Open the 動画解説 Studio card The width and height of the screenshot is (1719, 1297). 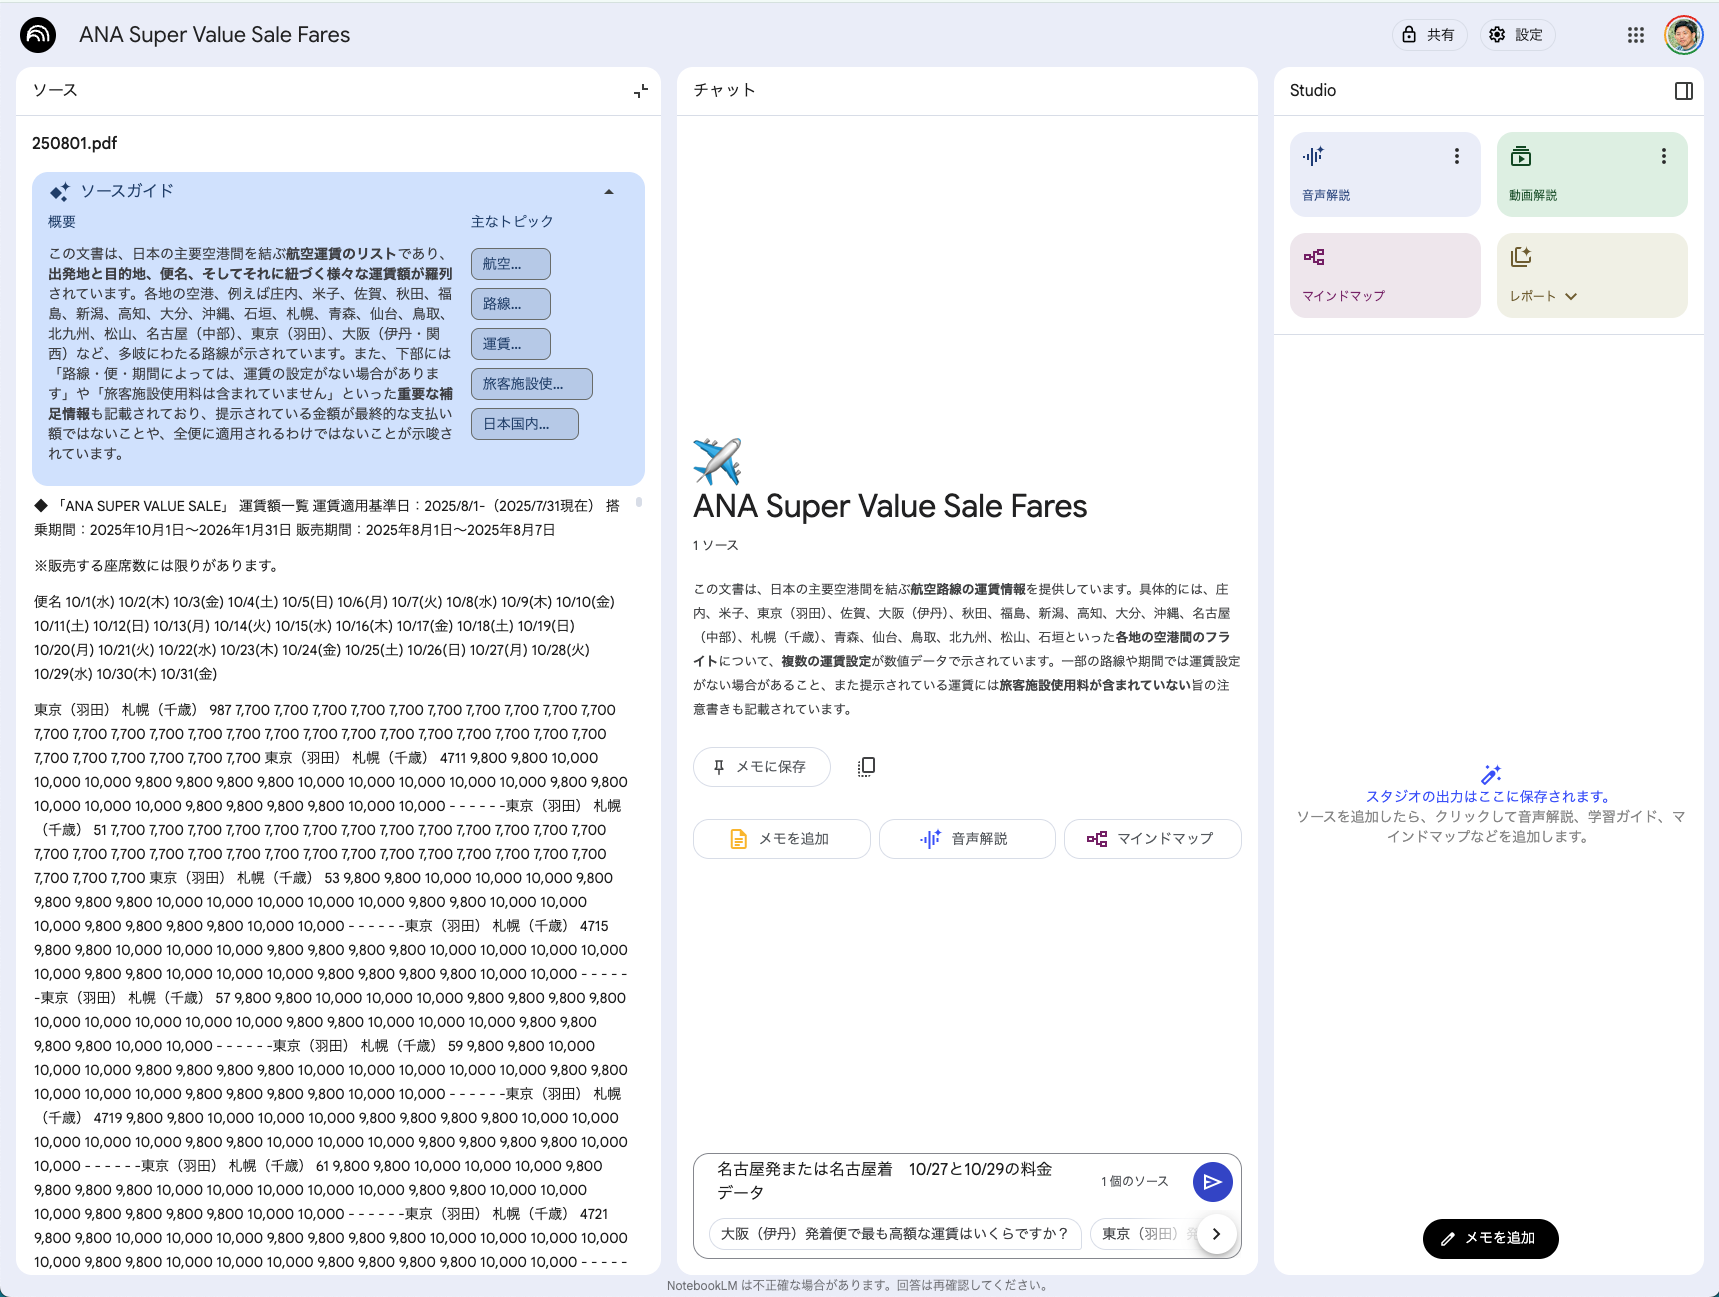pyautogui.click(x=1592, y=174)
